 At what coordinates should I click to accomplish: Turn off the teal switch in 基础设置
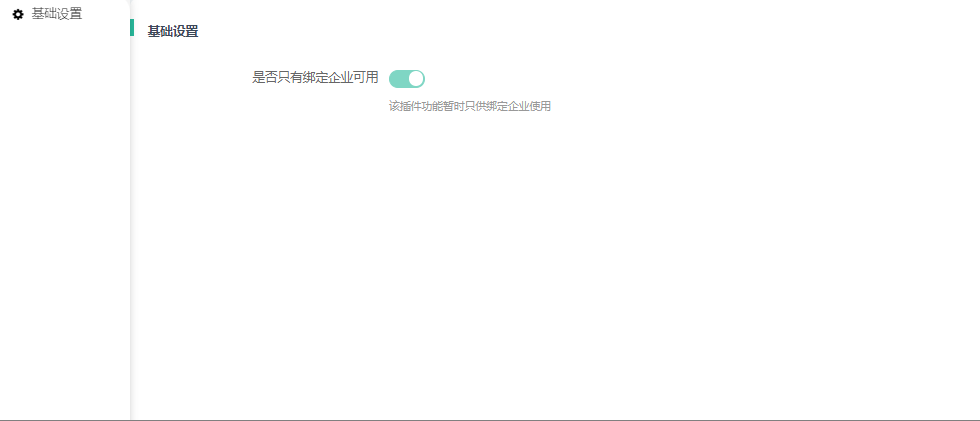pyautogui.click(x=407, y=79)
